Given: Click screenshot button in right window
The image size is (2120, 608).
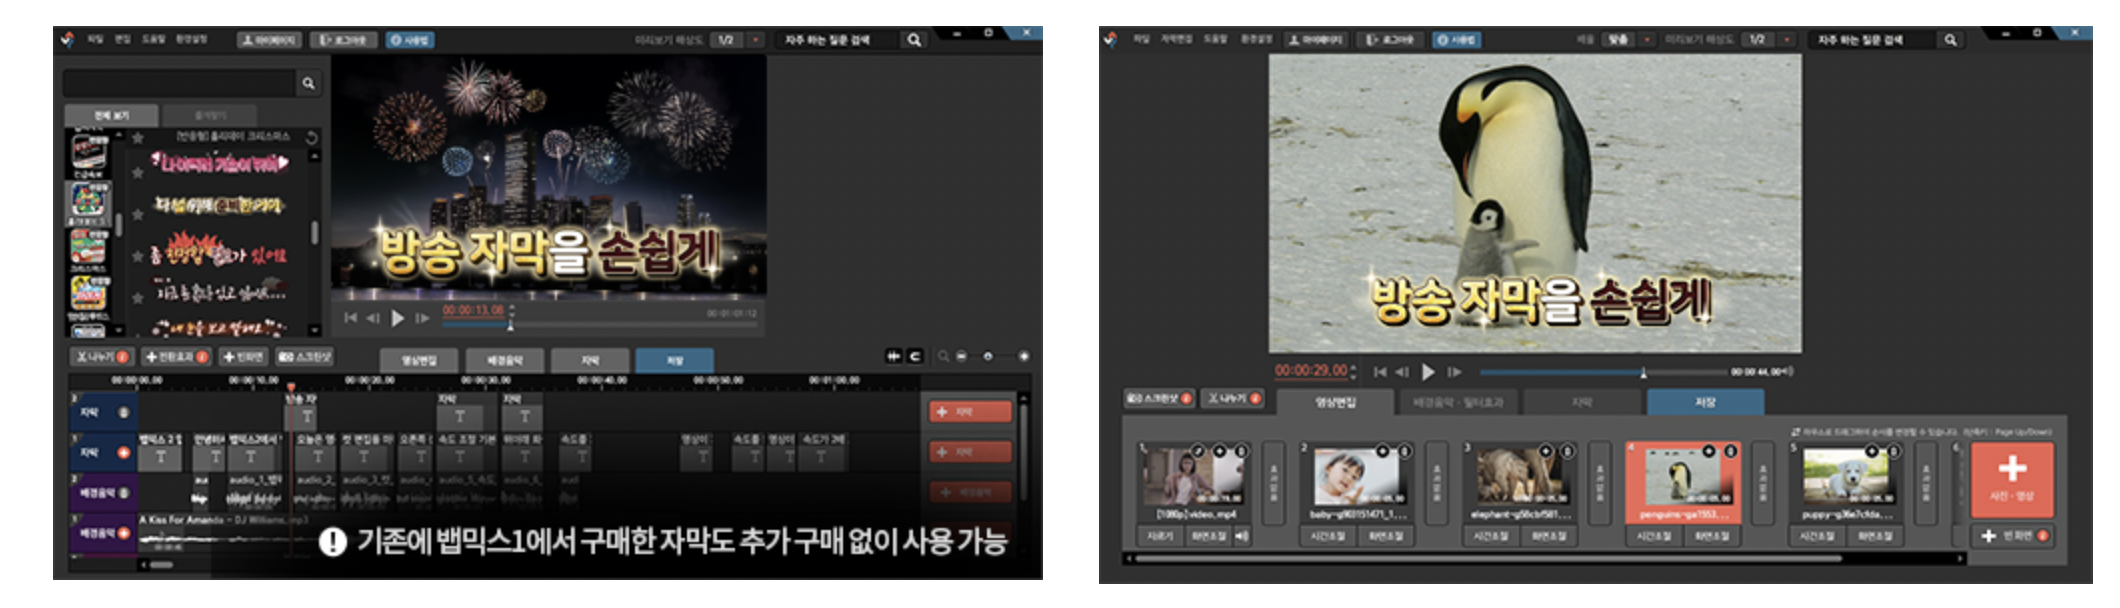Looking at the screenshot, I should [1158, 399].
